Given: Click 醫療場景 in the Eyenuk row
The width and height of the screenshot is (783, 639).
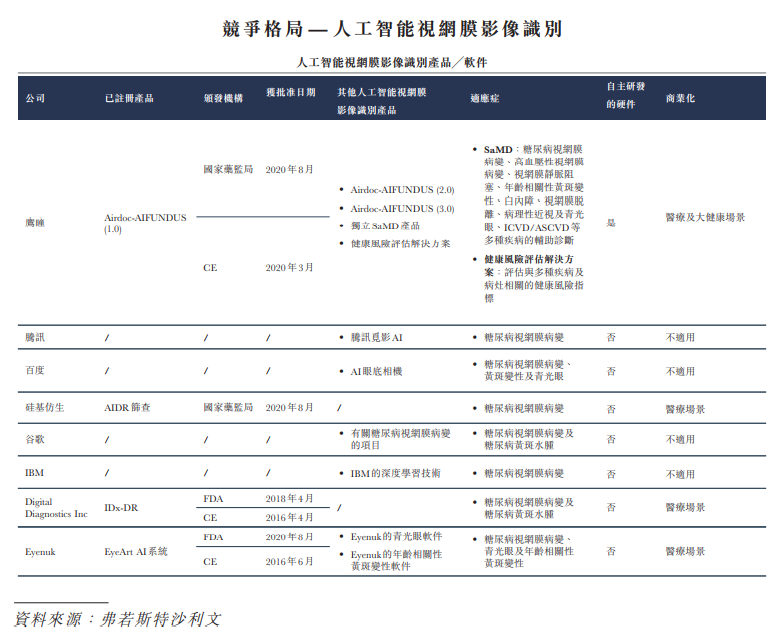Looking at the screenshot, I should [685, 551].
